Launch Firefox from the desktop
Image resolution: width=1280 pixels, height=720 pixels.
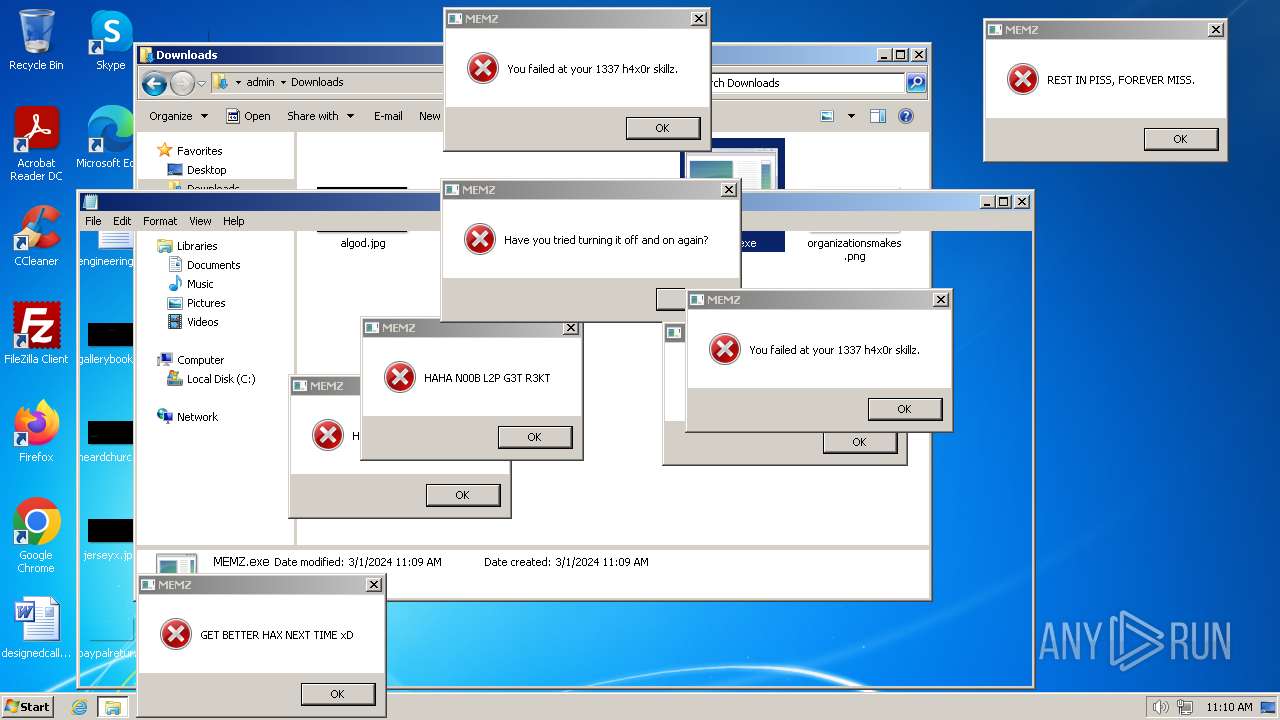pos(36,432)
